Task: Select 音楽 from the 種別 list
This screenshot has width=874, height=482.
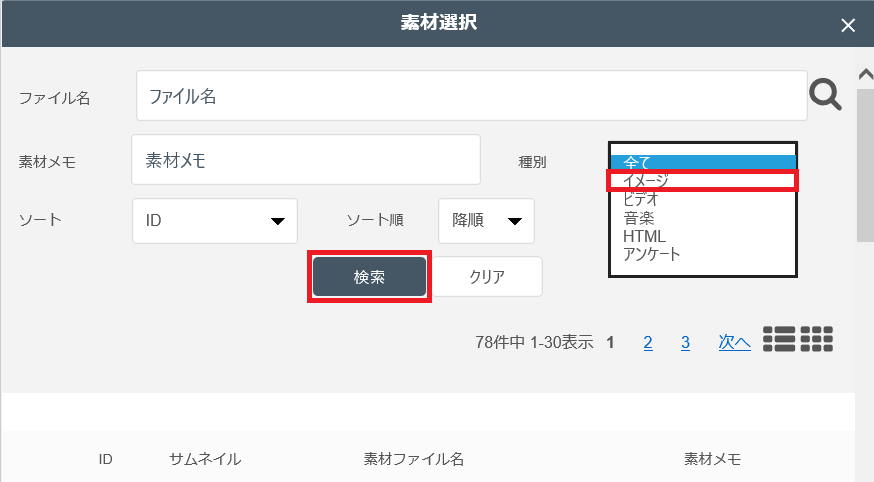Action: [x=702, y=218]
